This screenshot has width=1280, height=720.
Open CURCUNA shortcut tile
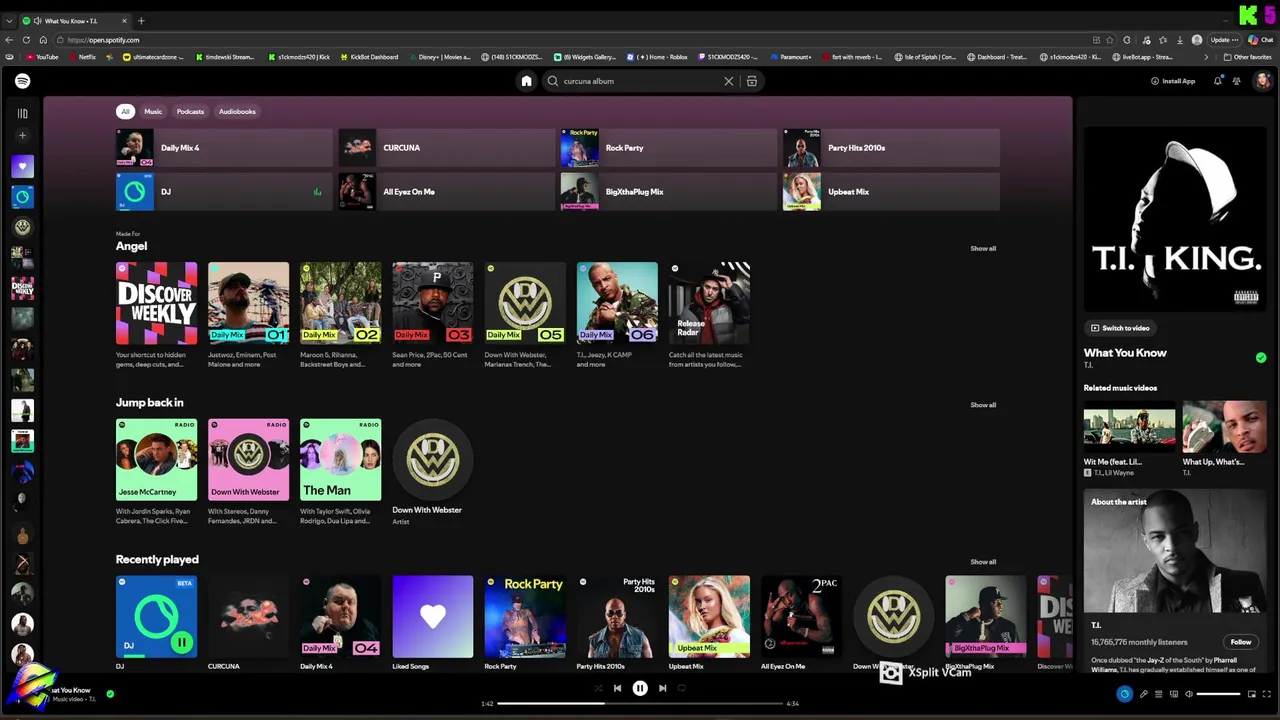(x=447, y=148)
